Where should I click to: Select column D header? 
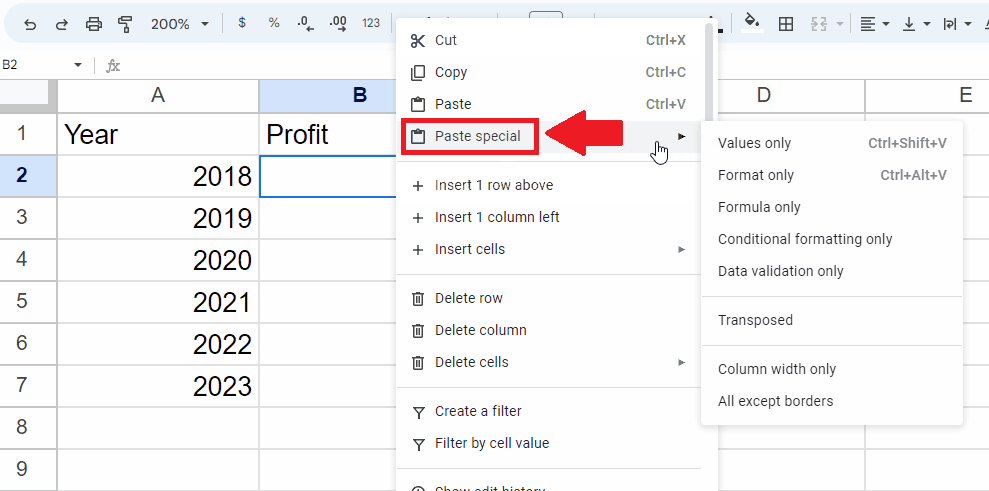(791, 95)
